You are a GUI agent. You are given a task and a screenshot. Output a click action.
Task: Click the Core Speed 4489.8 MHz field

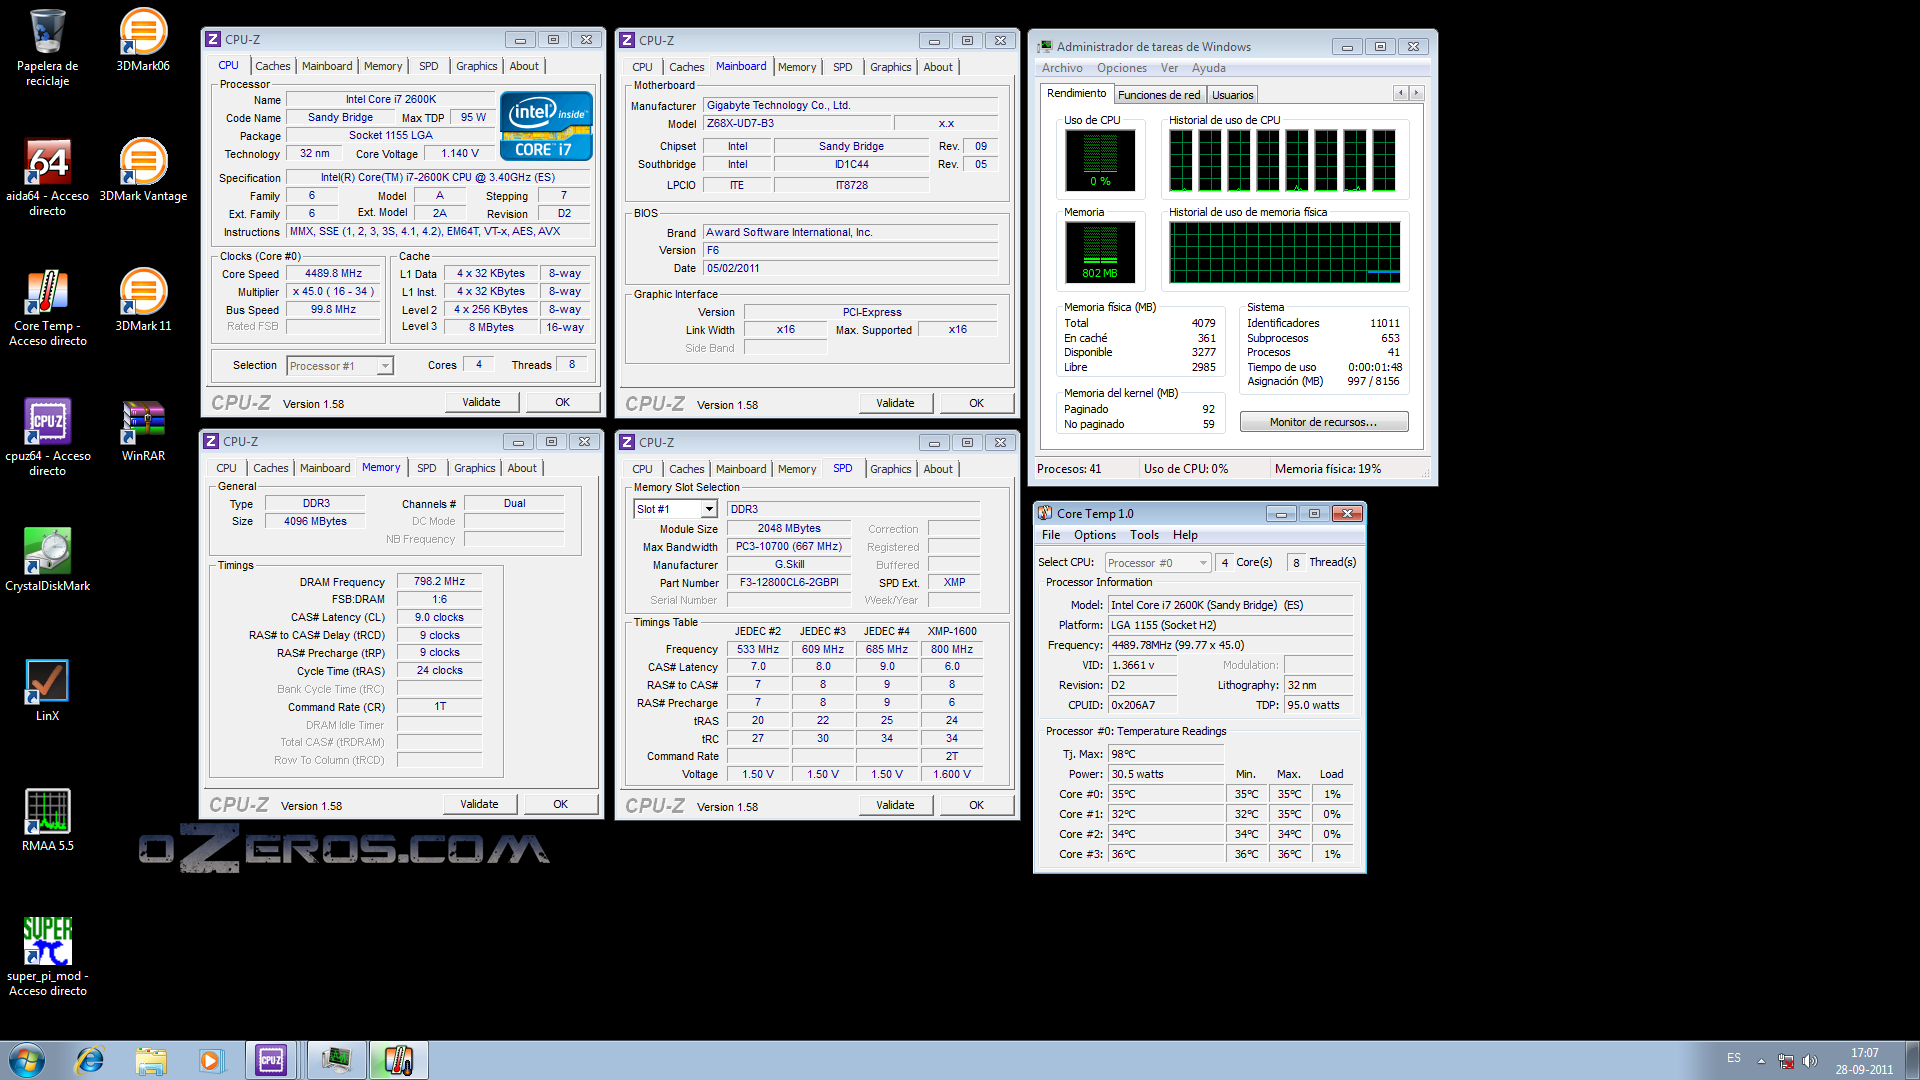334,273
